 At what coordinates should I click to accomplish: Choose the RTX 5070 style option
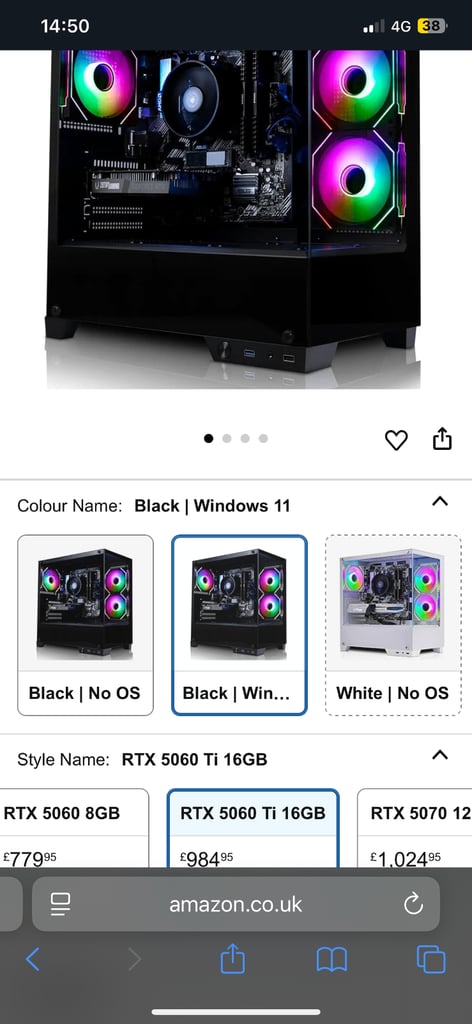point(415,827)
